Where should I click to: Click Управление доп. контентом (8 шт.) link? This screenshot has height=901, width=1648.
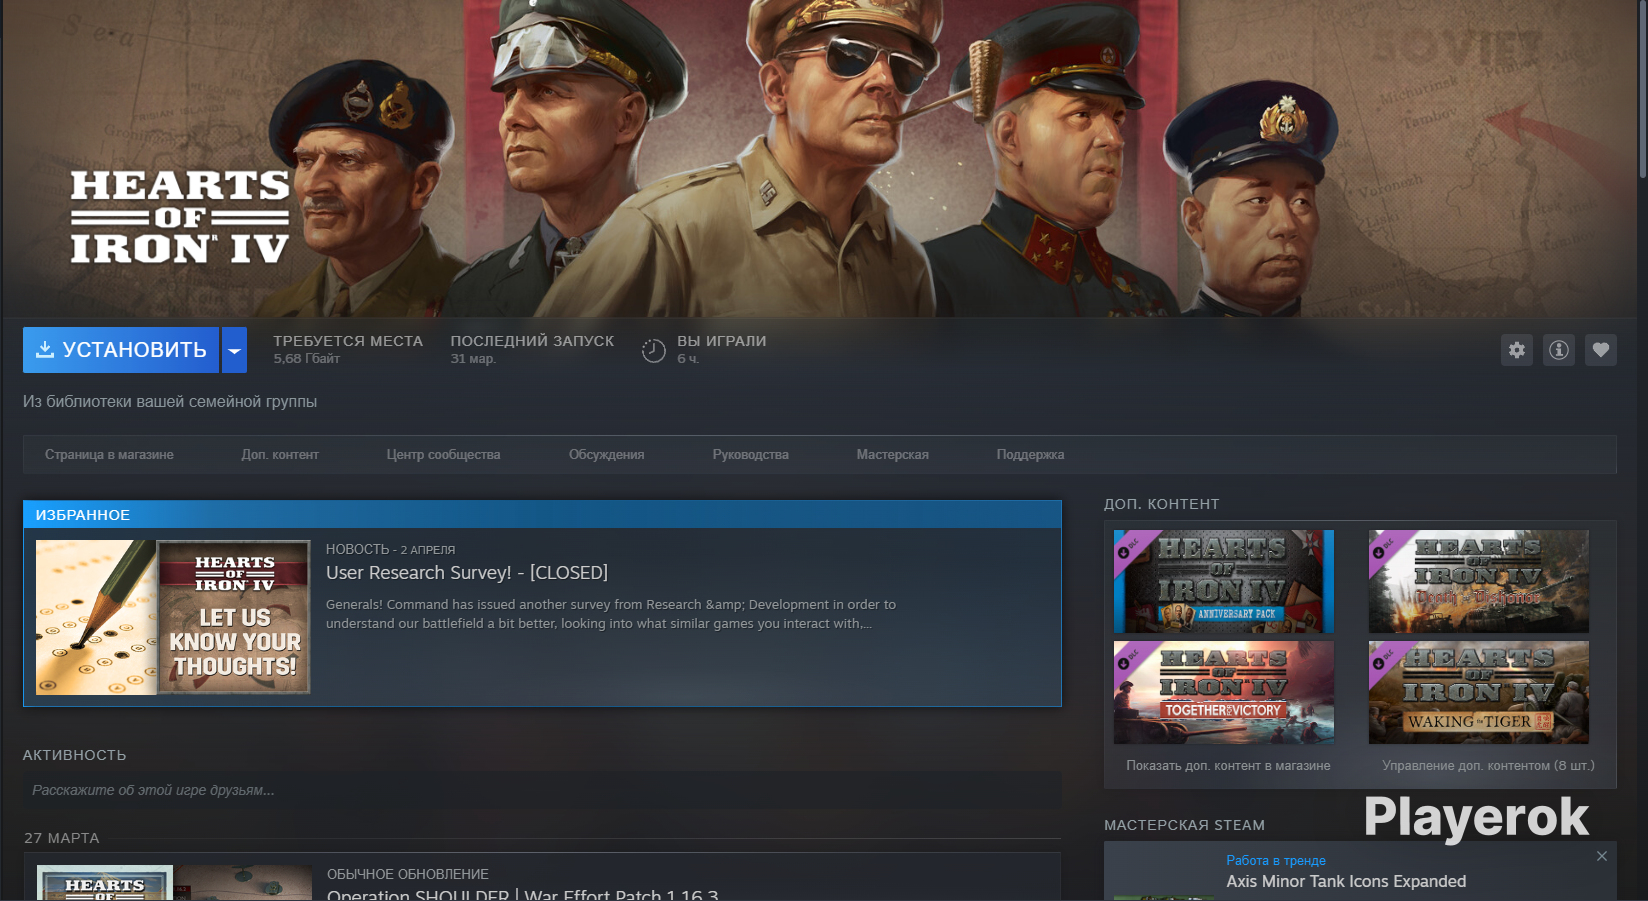(x=1488, y=766)
